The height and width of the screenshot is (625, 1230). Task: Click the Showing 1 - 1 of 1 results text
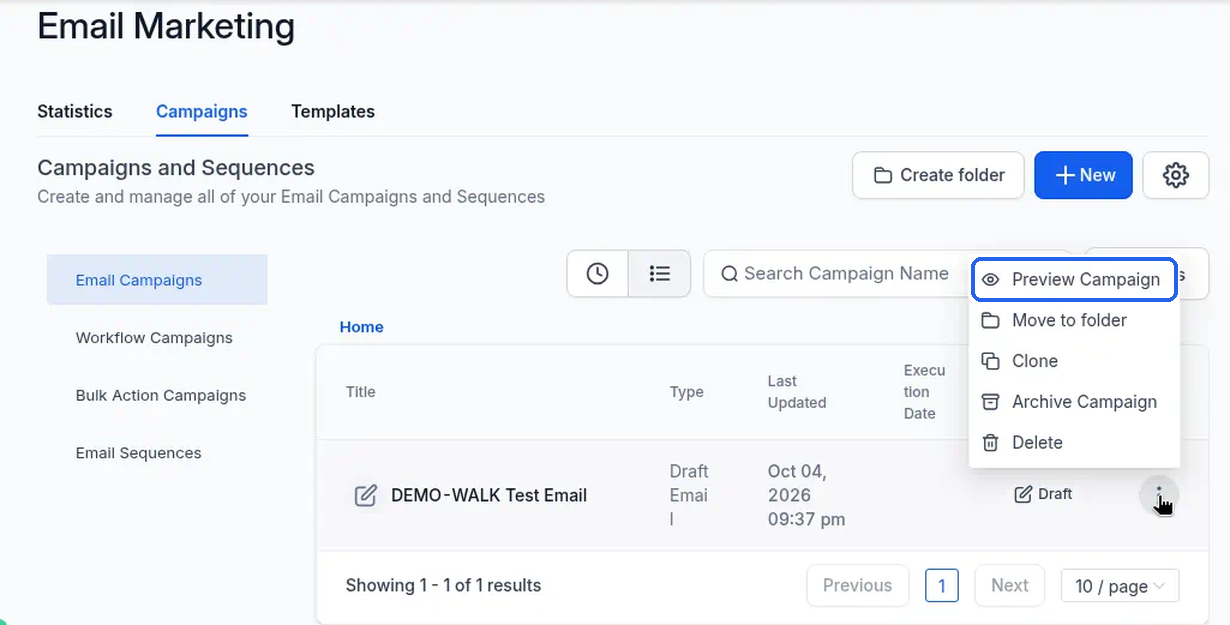click(x=443, y=586)
